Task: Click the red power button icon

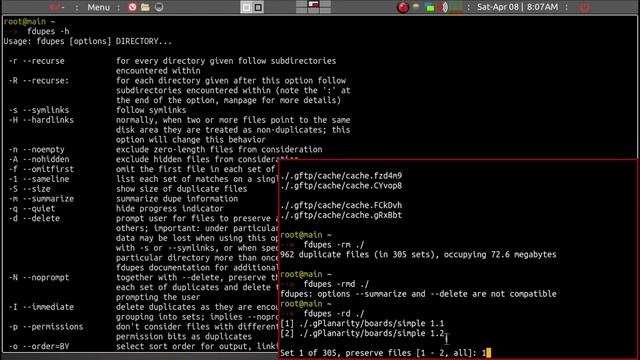Action: point(584,7)
